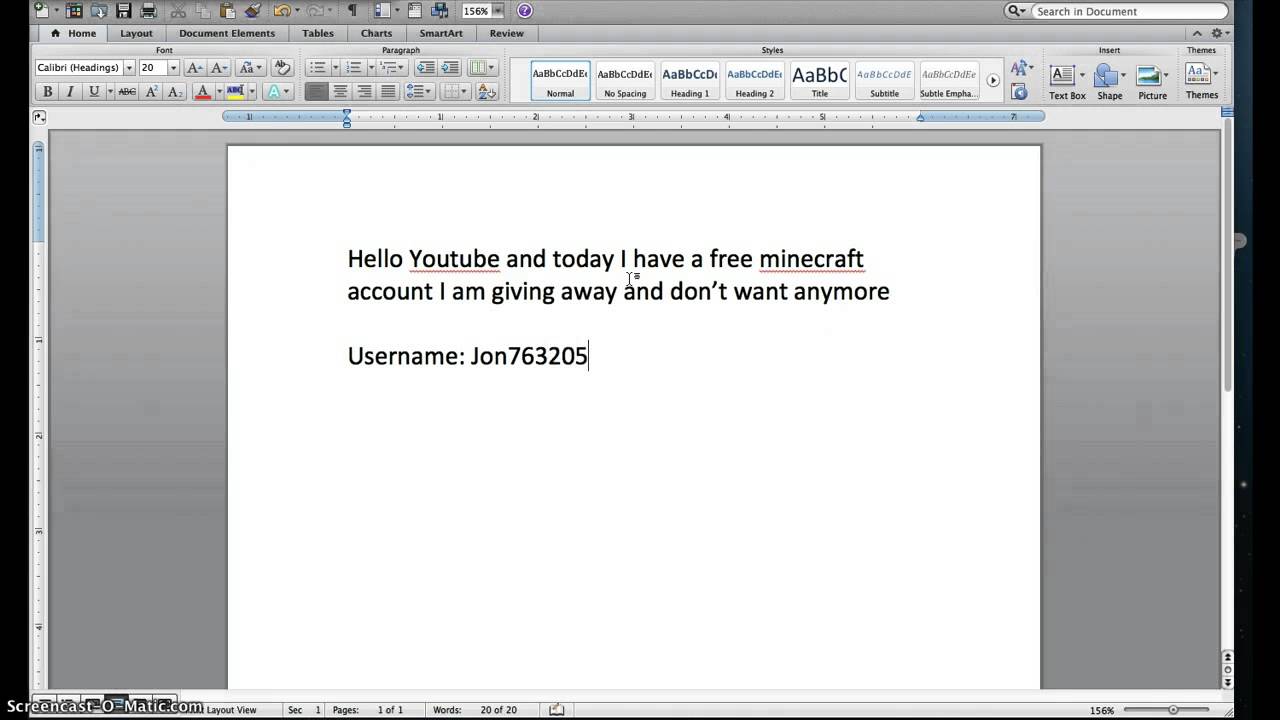Open the multilevel list dropdown
This screenshot has width=1280, height=720.
(392, 68)
